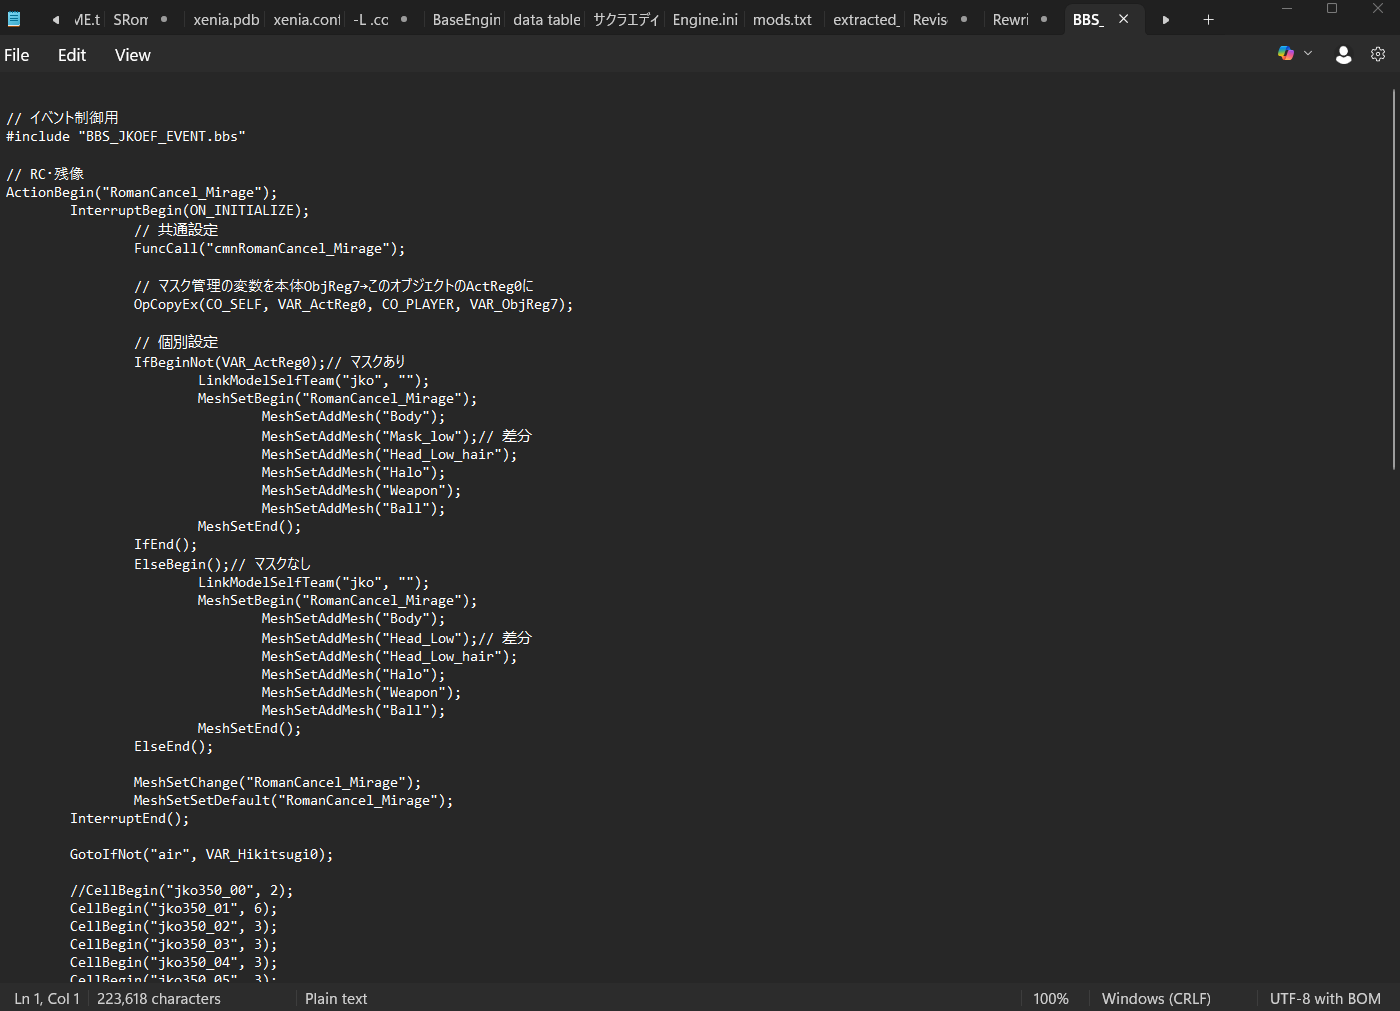
Task: Click the //CellBegin("jko350_00", 2) line
Action: coord(182,890)
